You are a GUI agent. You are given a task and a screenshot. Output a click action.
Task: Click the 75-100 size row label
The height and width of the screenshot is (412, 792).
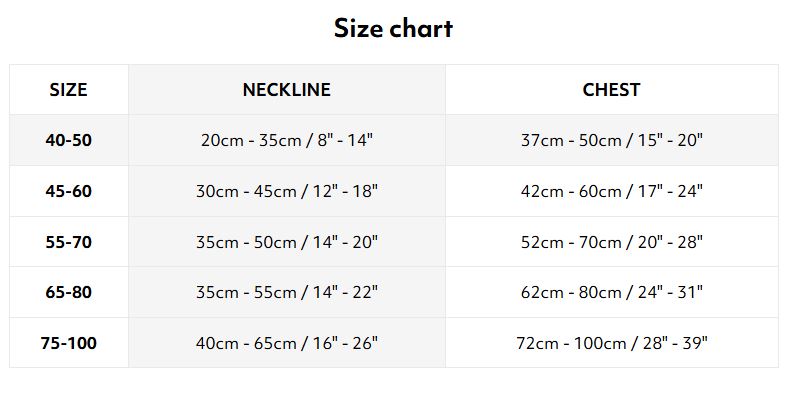point(69,343)
